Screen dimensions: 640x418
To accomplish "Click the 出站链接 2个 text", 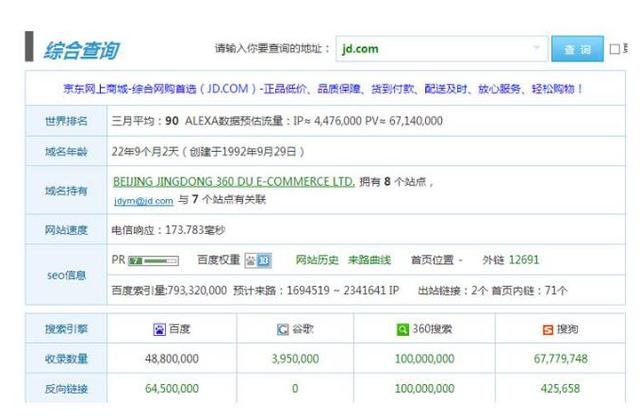I will pyautogui.click(x=452, y=291).
